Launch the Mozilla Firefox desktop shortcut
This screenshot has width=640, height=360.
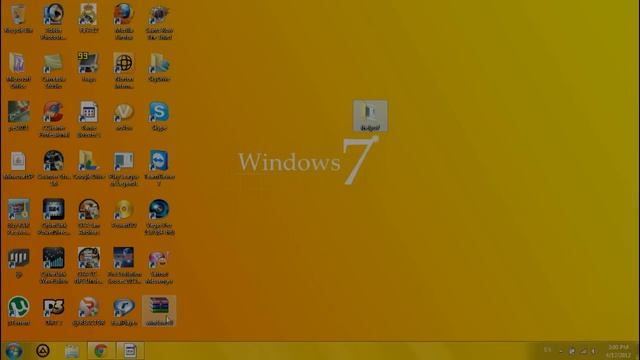[124, 22]
